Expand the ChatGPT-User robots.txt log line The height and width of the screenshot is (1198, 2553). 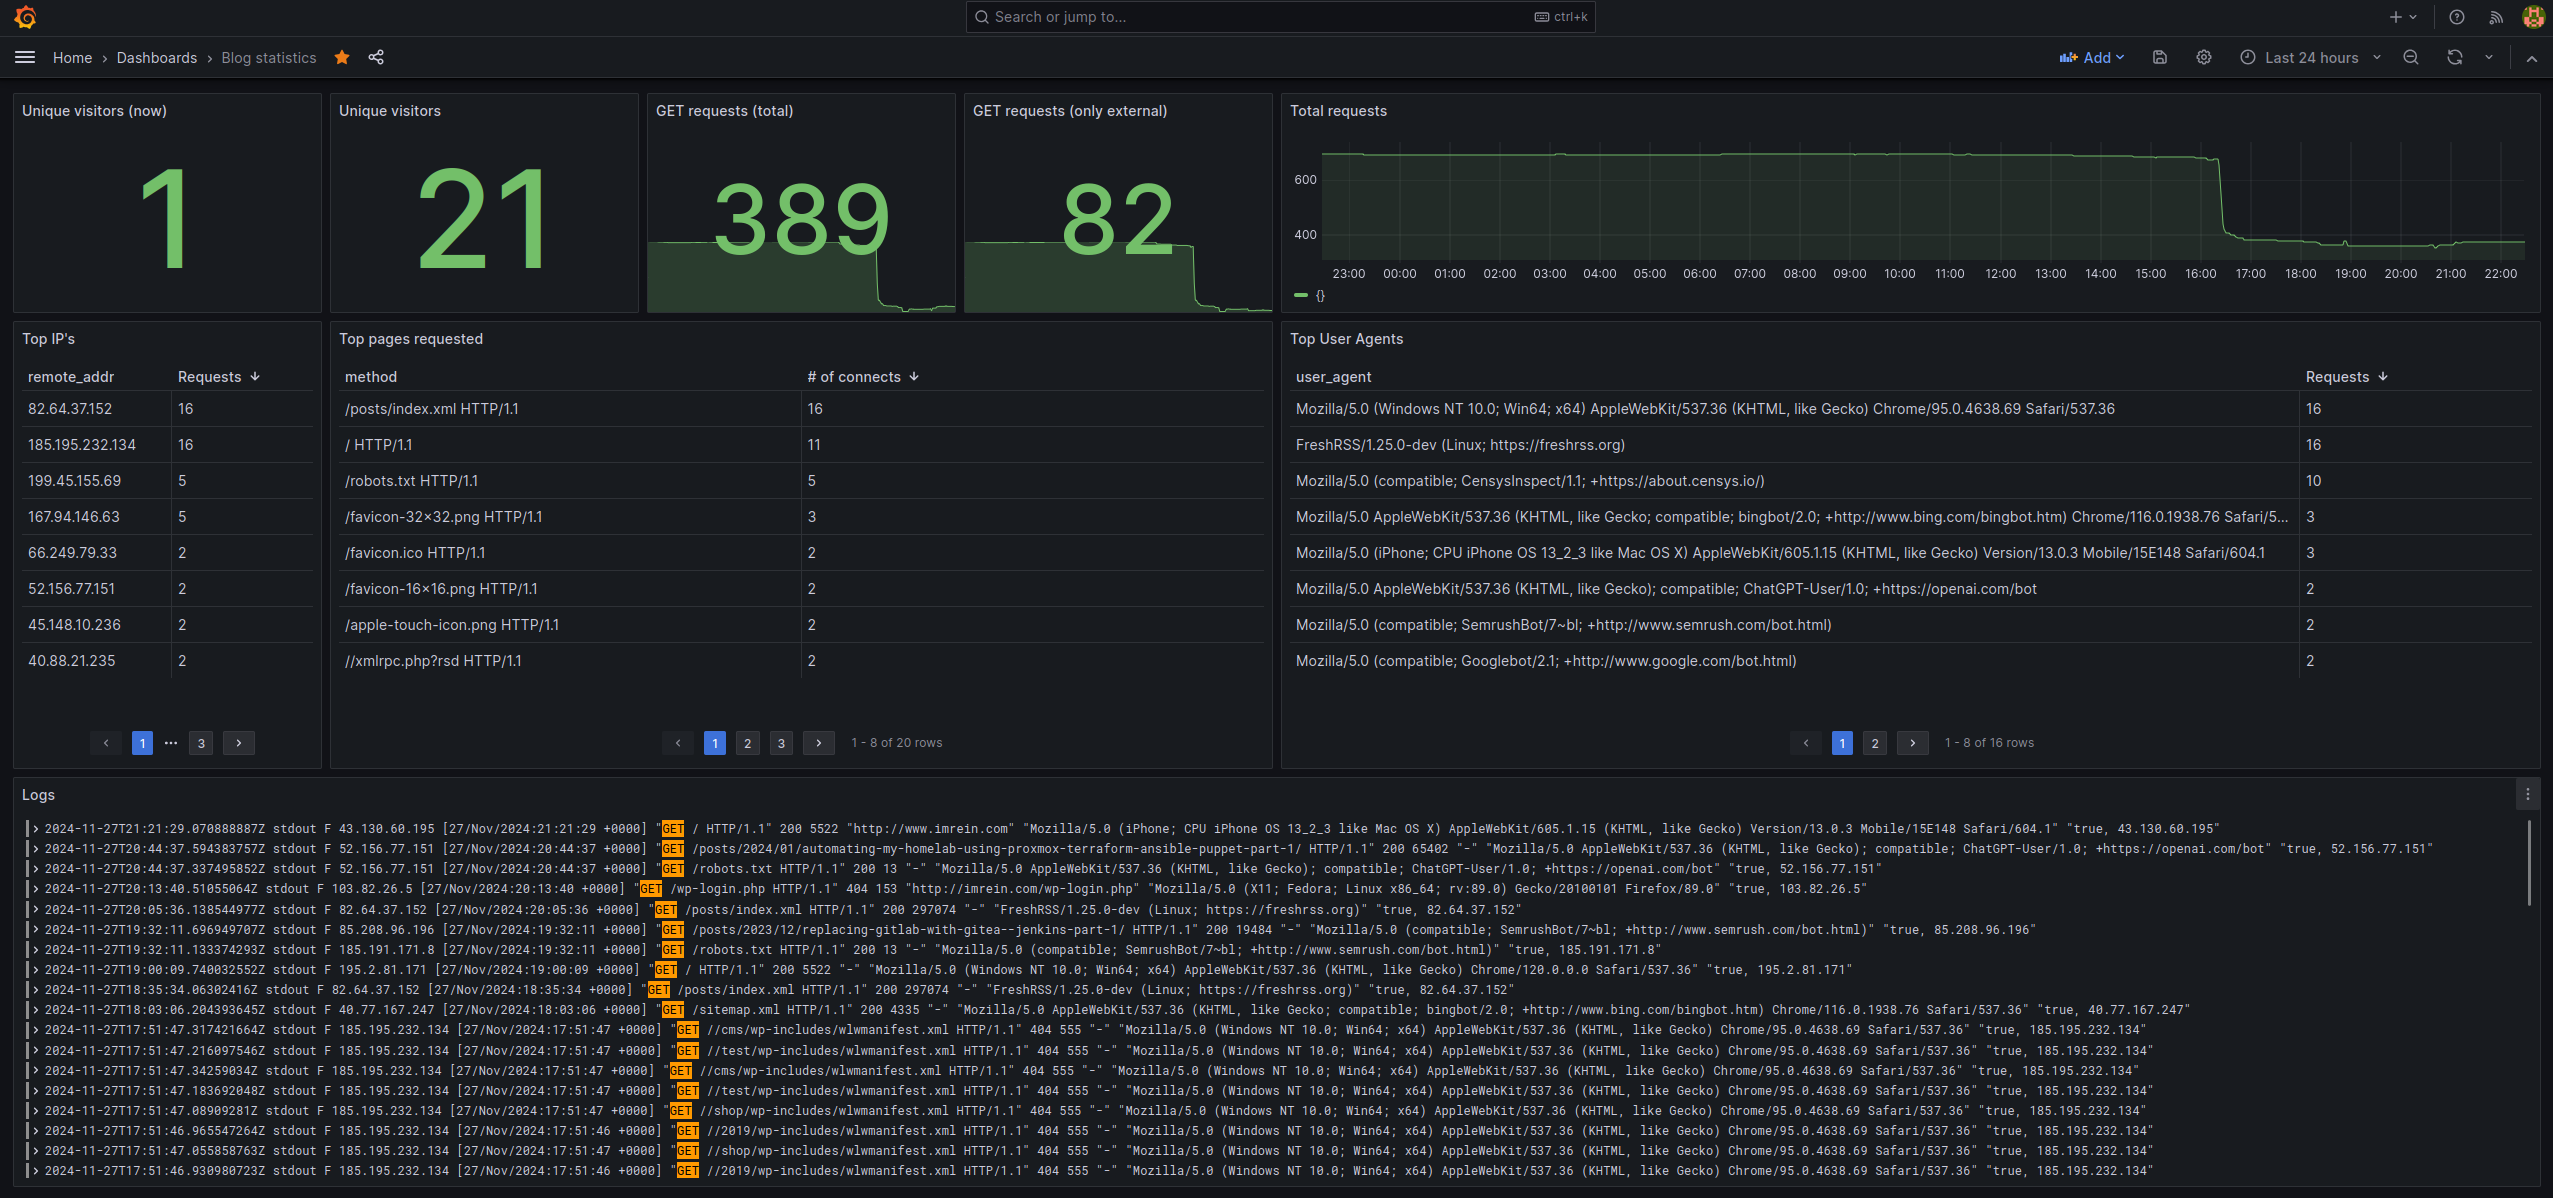click(x=36, y=869)
